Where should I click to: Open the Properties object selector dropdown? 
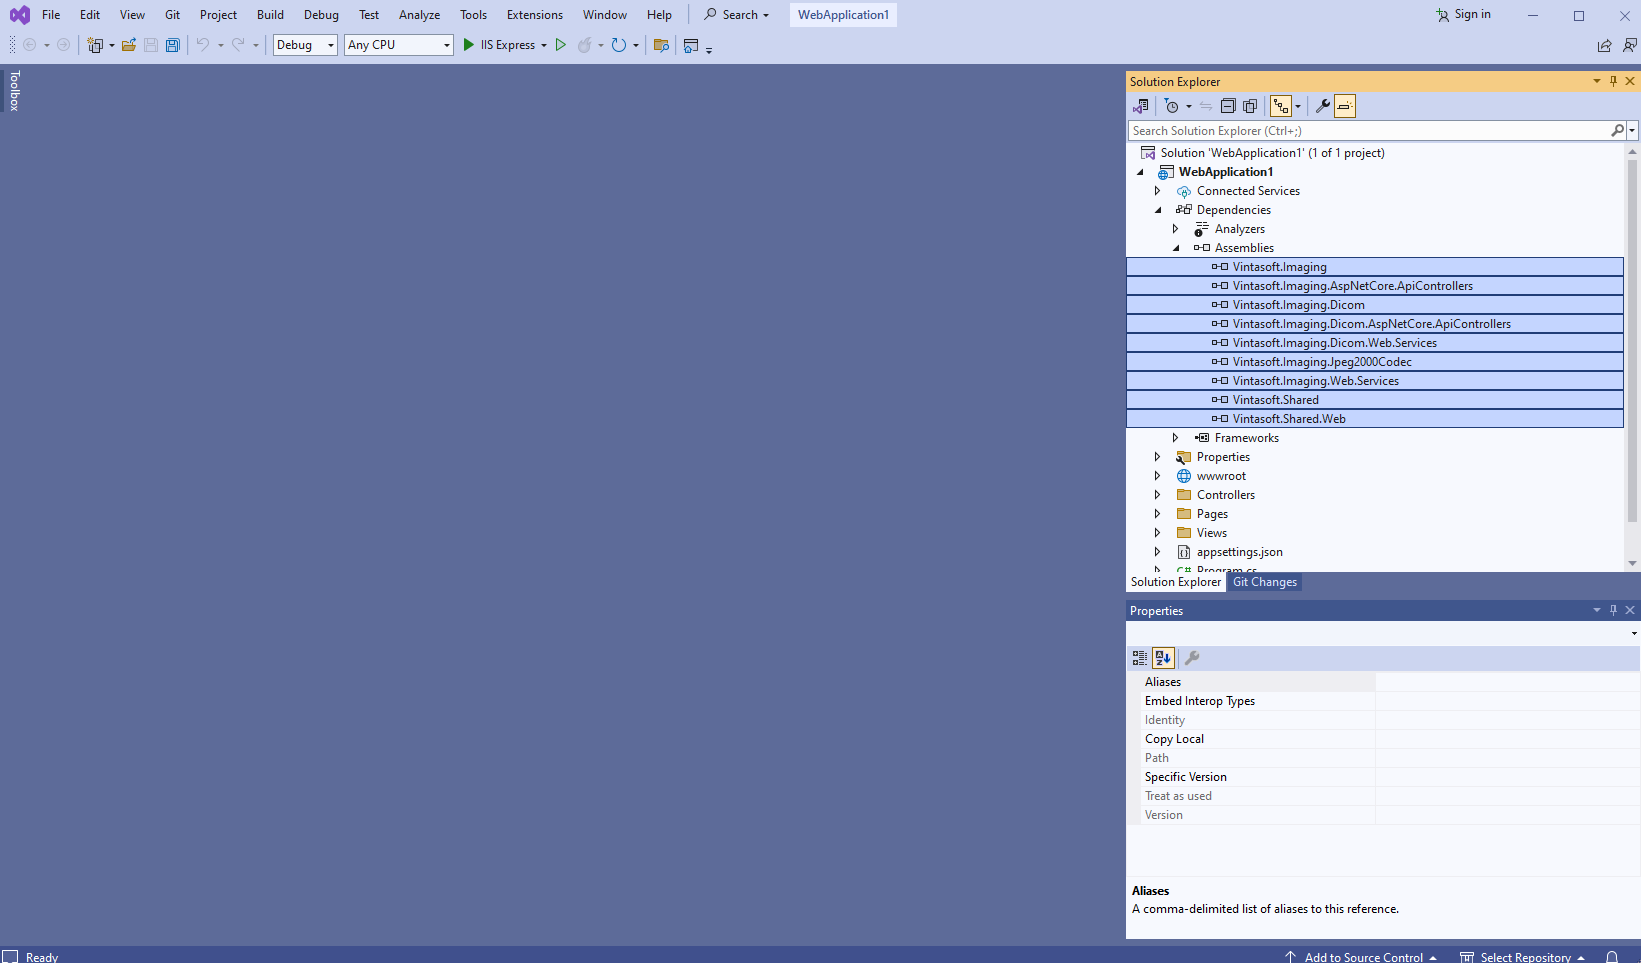coord(1634,633)
